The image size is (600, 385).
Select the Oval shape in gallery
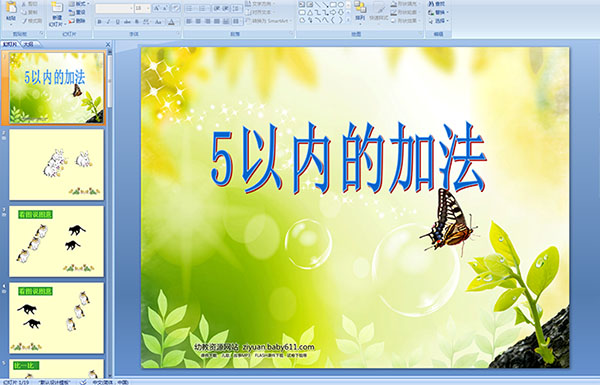pos(341,4)
